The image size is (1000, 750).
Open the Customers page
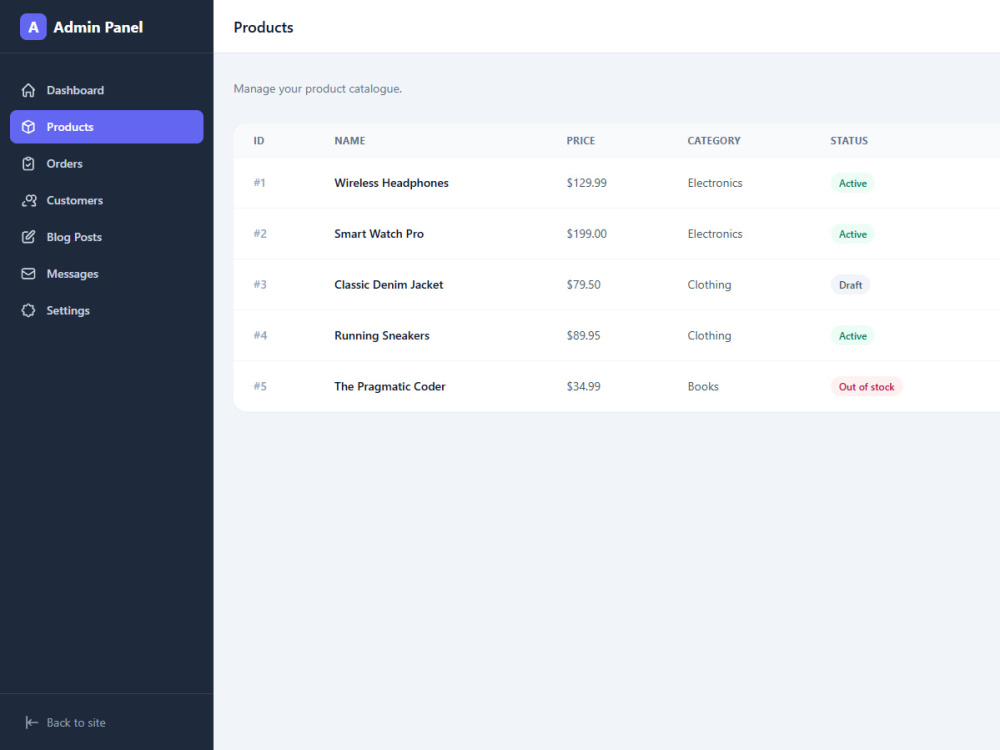pyautogui.click(x=107, y=200)
